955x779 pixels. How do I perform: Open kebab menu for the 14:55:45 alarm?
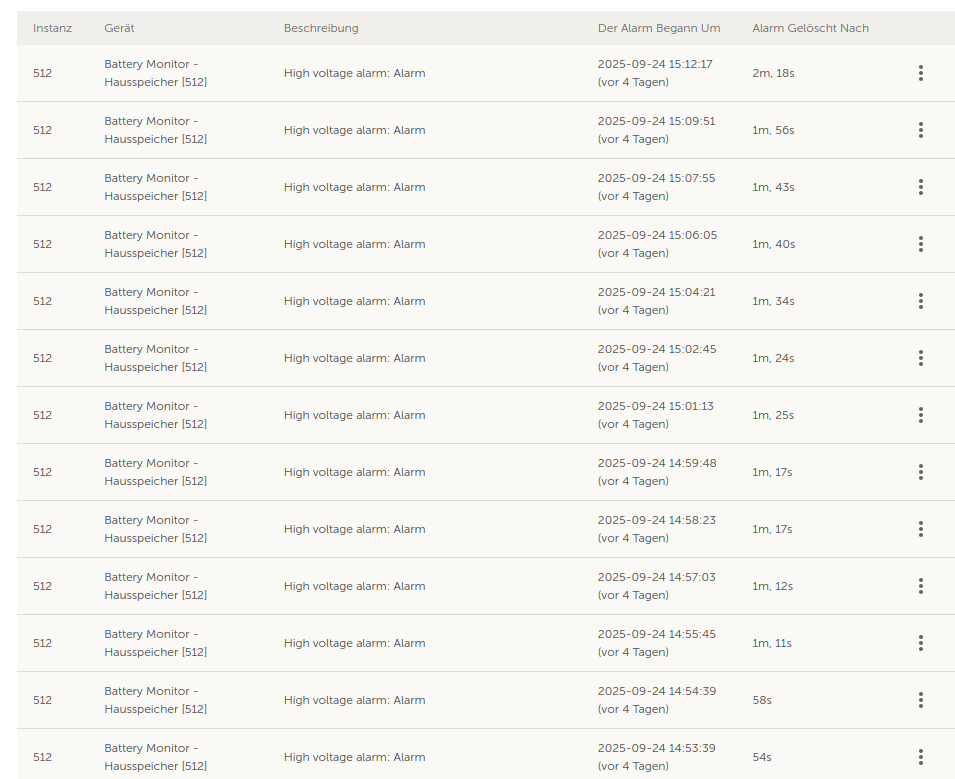(x=920, y=643)
